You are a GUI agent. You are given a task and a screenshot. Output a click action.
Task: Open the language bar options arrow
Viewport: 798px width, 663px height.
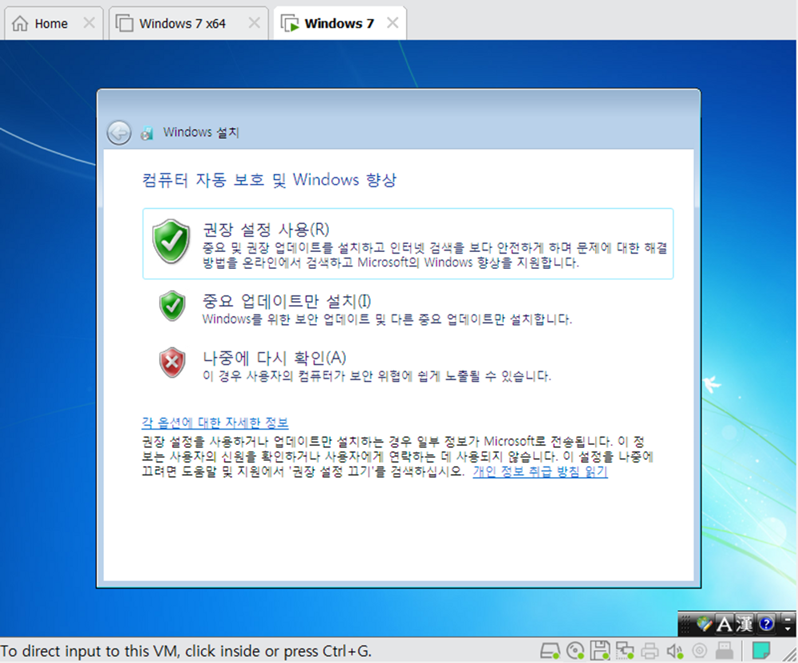pyautogui.click(x=787, y=629)
